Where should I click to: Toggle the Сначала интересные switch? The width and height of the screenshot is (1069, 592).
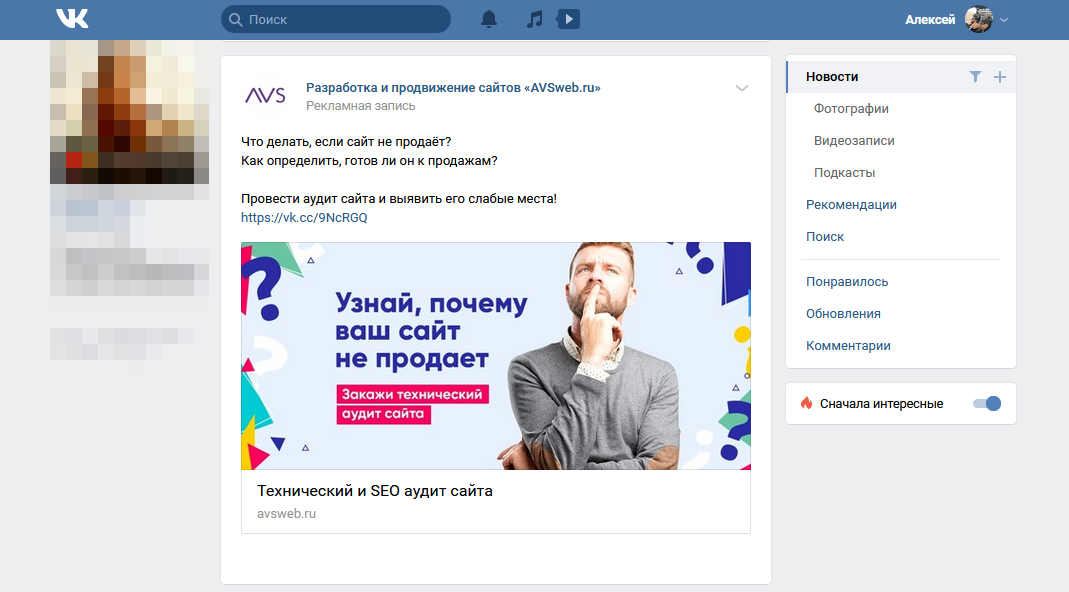point(987,404)
